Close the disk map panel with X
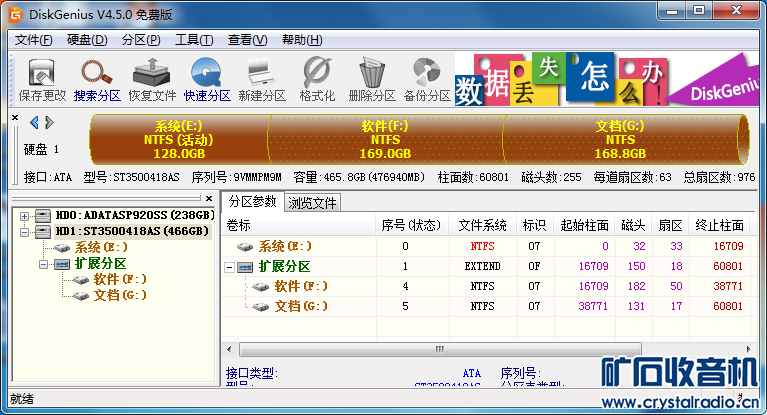Viewport: 767px width, 415px height. (15, 117)
